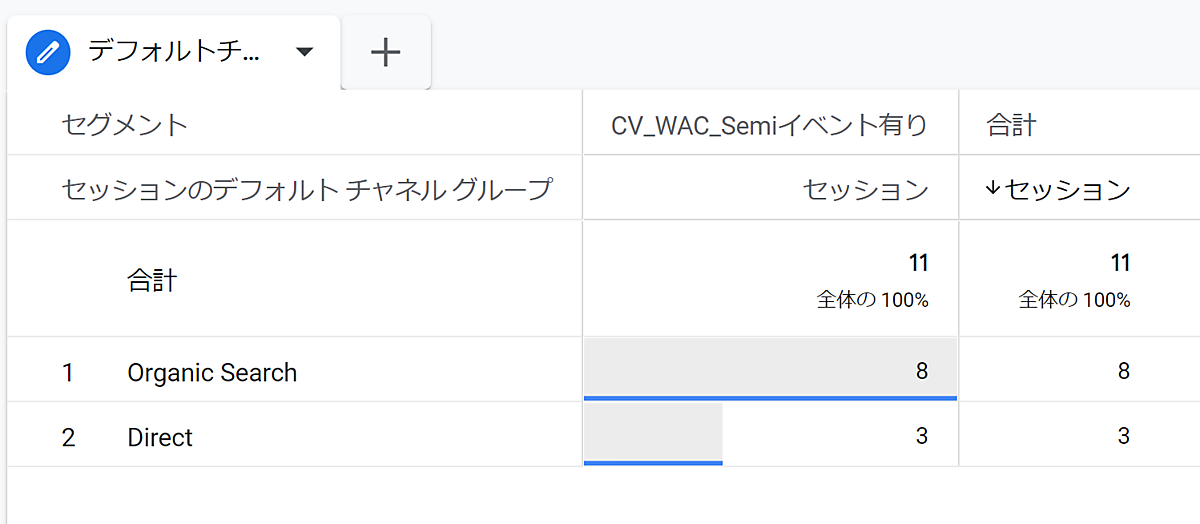The height and width of the screenshot is (524, 1200).
Task: Click the 合計 column header
Action: (x=1011, y=125)
